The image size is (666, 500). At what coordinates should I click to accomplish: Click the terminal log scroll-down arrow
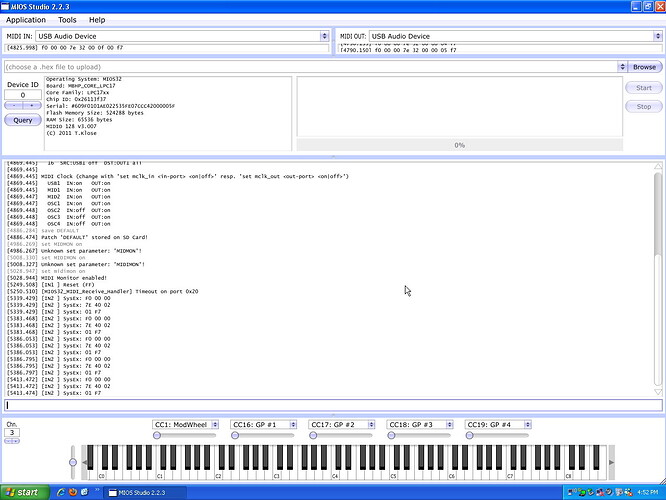(658, 392)
